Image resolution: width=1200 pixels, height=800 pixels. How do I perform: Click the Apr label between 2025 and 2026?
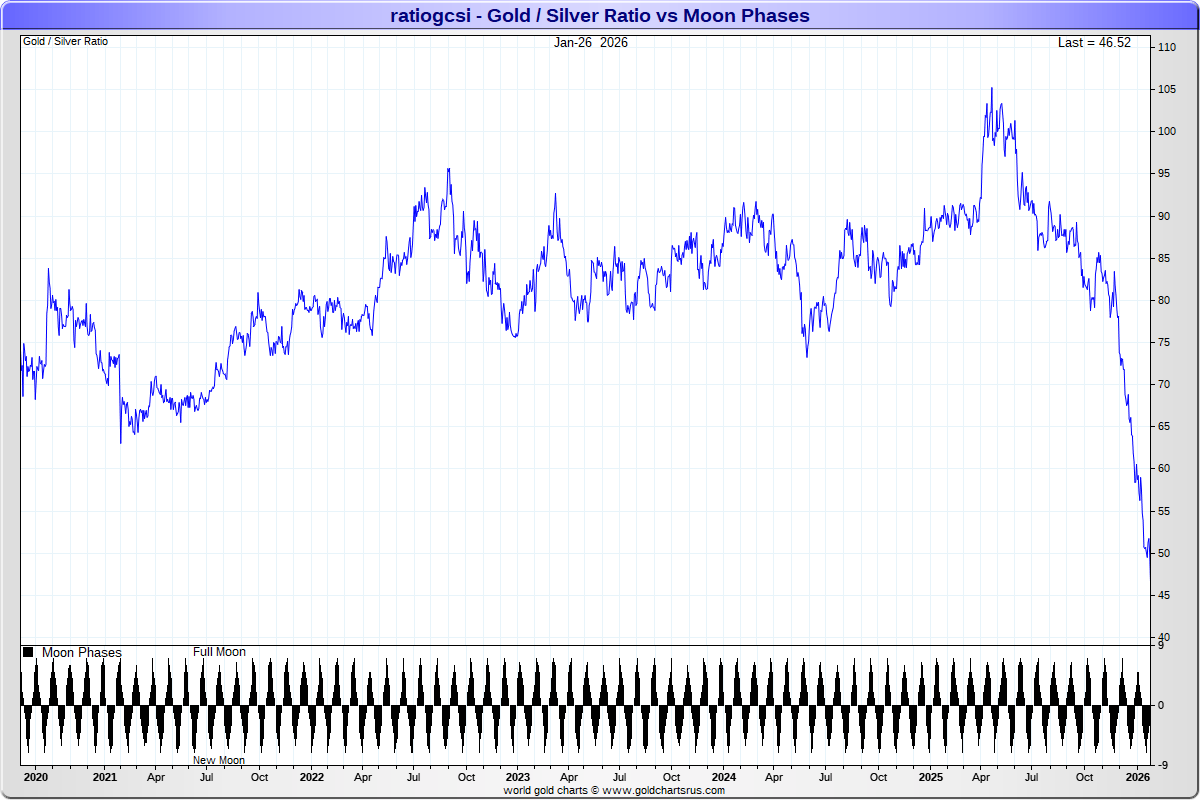pos(981,777)
